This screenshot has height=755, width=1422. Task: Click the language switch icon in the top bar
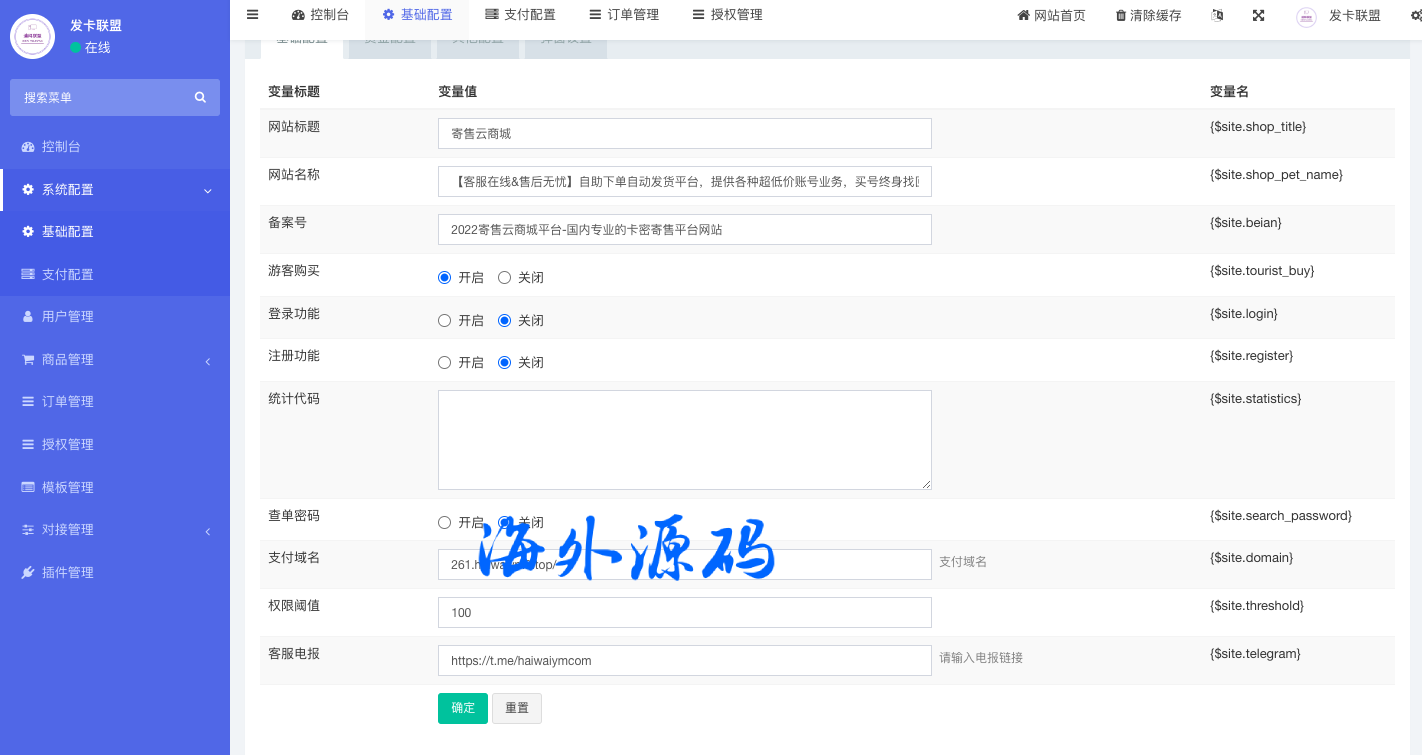point(1217,15)
